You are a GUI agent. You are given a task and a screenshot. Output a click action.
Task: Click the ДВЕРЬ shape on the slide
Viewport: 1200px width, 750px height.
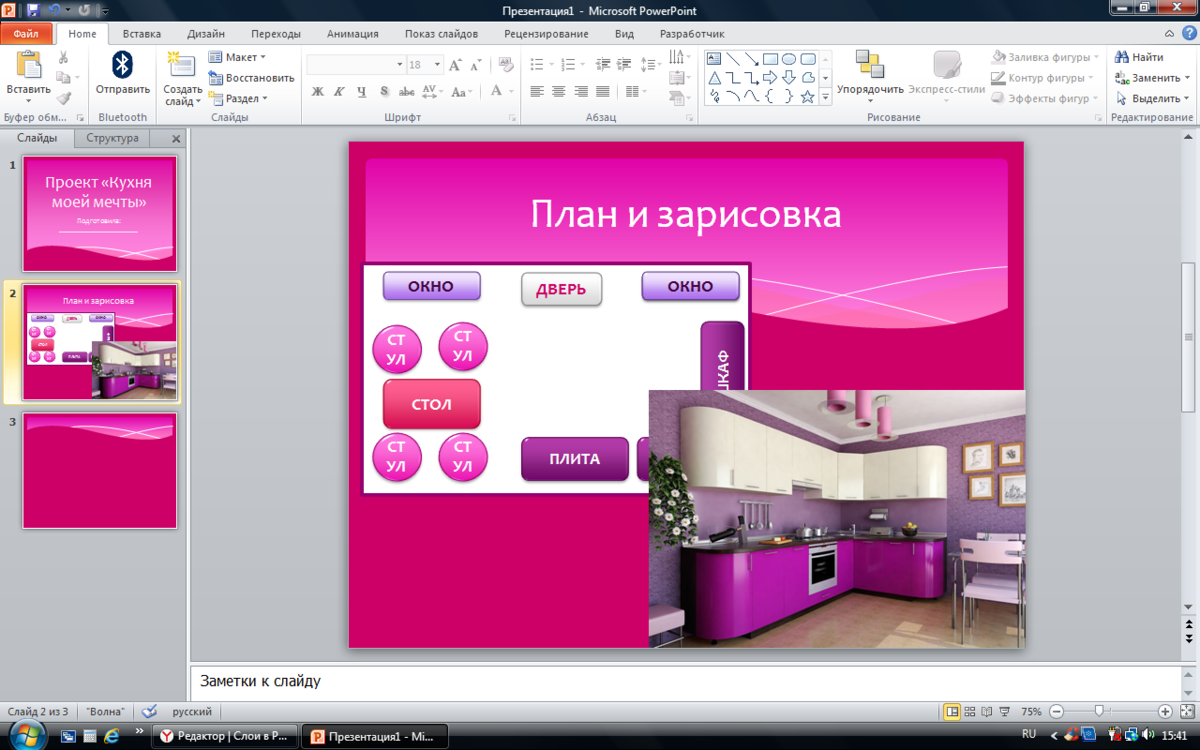click(561, 289)
